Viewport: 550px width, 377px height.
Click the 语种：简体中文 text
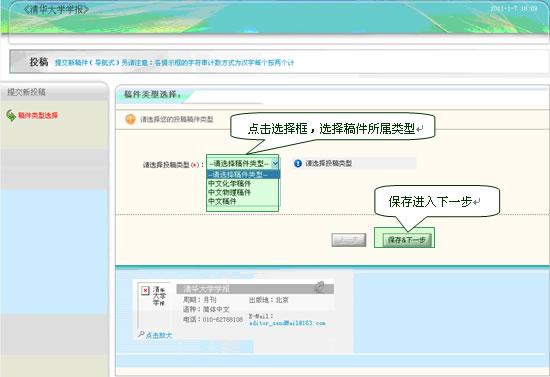tap(206, 309)
